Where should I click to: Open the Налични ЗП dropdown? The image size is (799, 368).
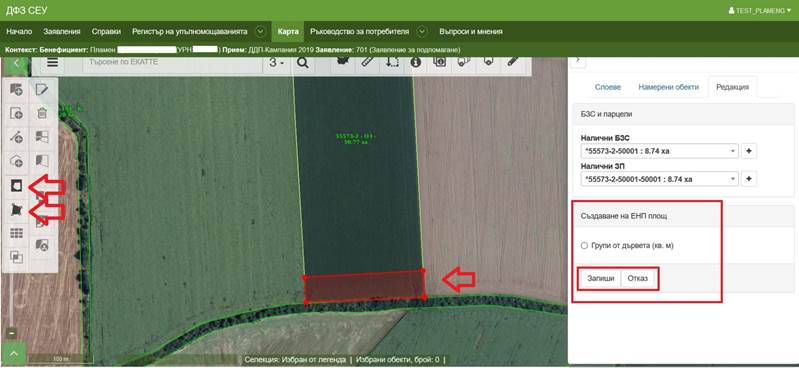(660, 179)
